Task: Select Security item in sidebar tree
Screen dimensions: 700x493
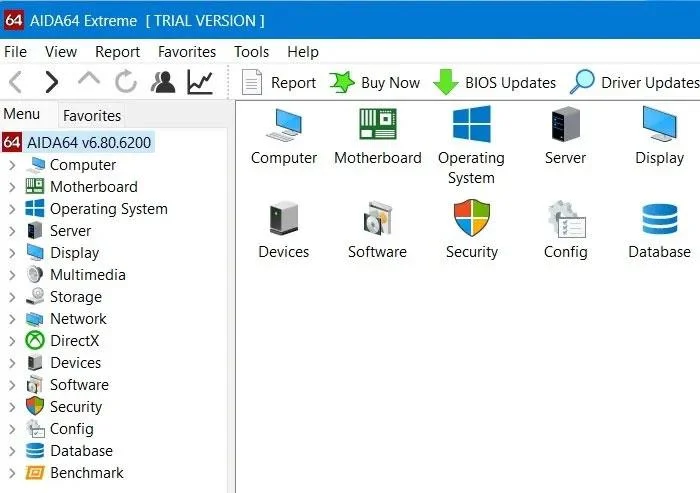Action: pyautogui.click(x=76, y=407)
